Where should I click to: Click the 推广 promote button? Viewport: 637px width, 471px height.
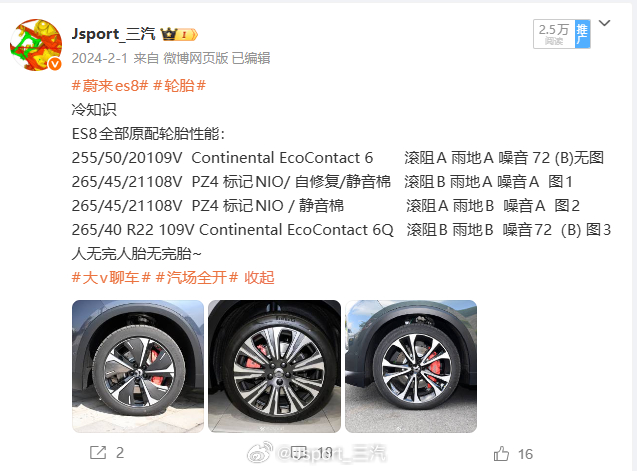point(582,34)
